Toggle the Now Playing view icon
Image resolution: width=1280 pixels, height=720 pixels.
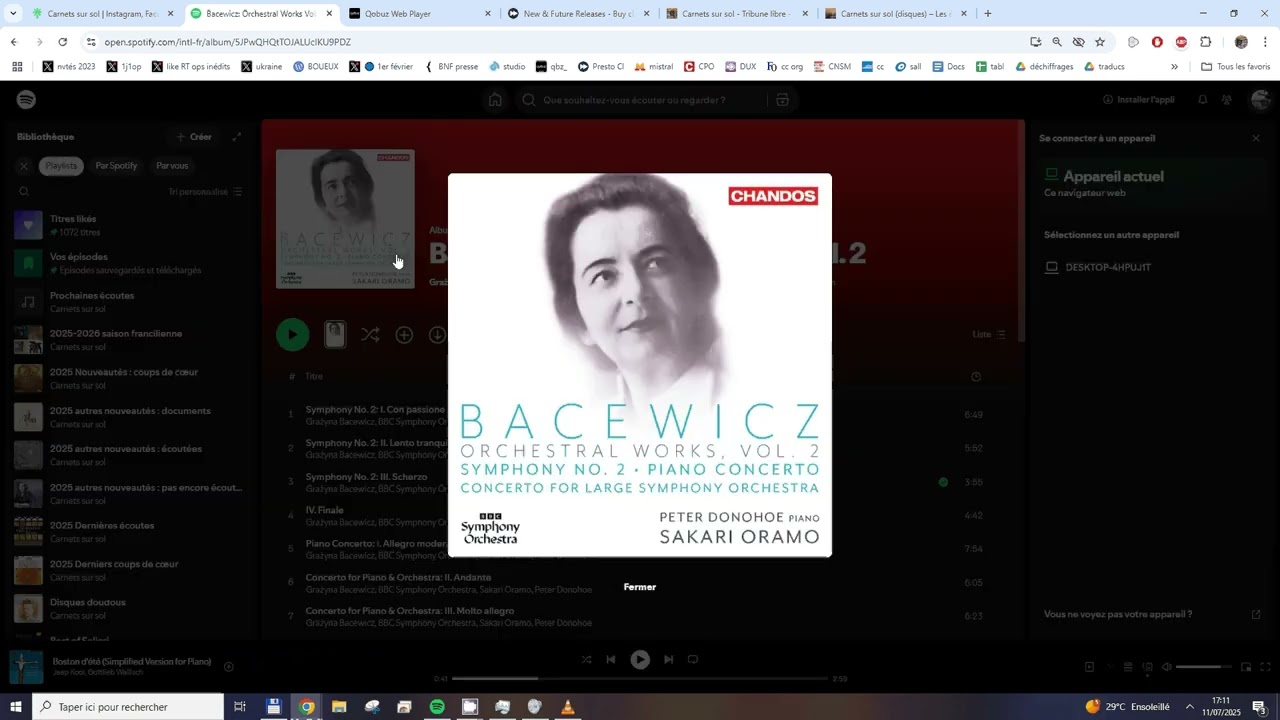1089,667
